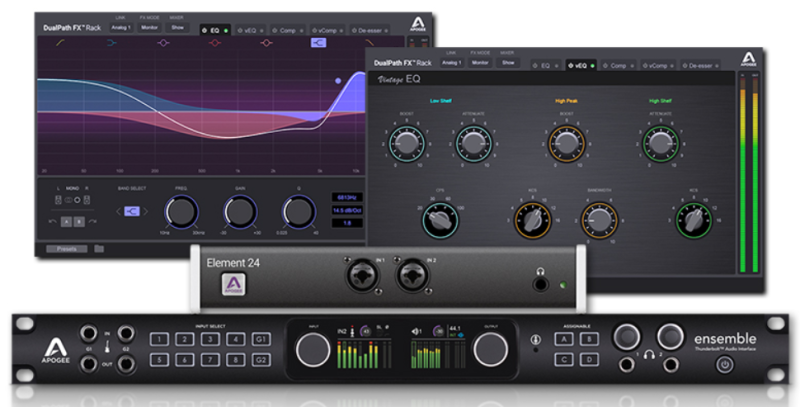Click the talkback microphone icon on the Ensemble
Screen dimensions: 800x407
coord(536,339)
